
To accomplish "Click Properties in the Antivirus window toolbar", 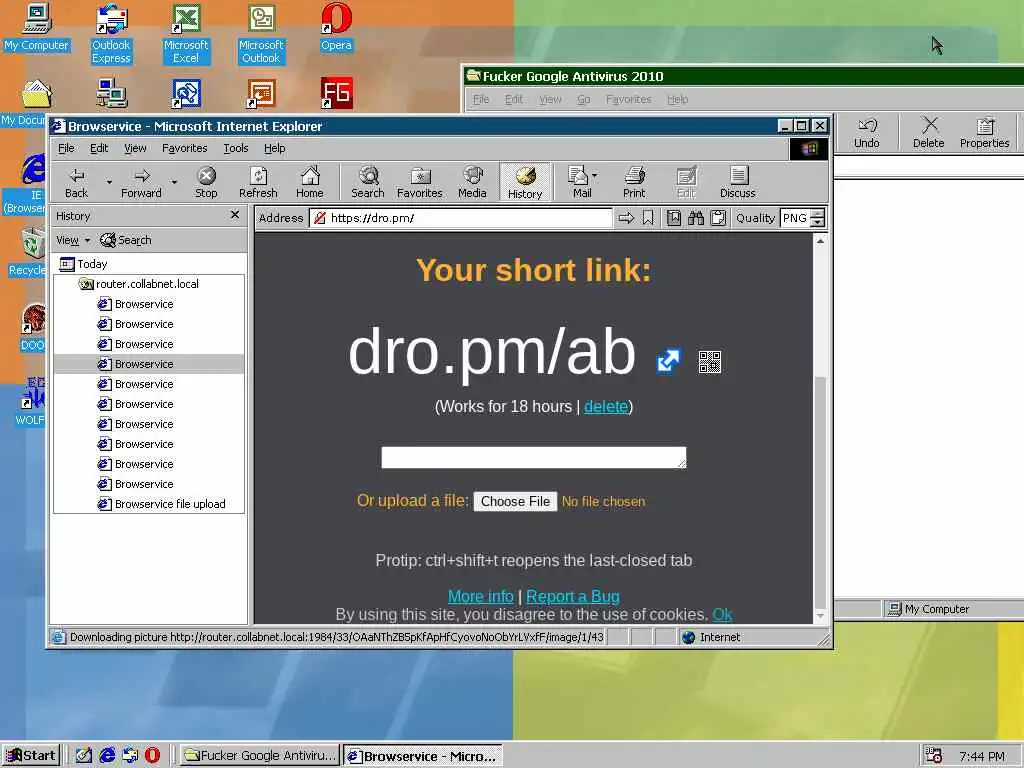I will click(984, 133).
